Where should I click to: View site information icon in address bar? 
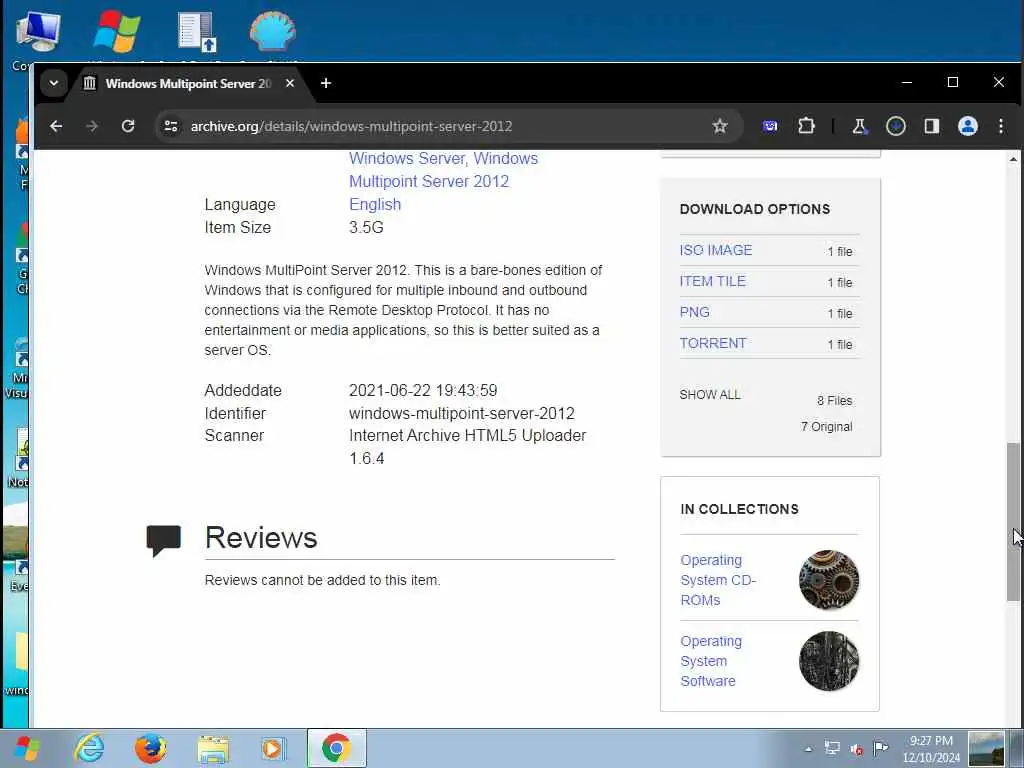pyautogui.click(x=171, y=126)
